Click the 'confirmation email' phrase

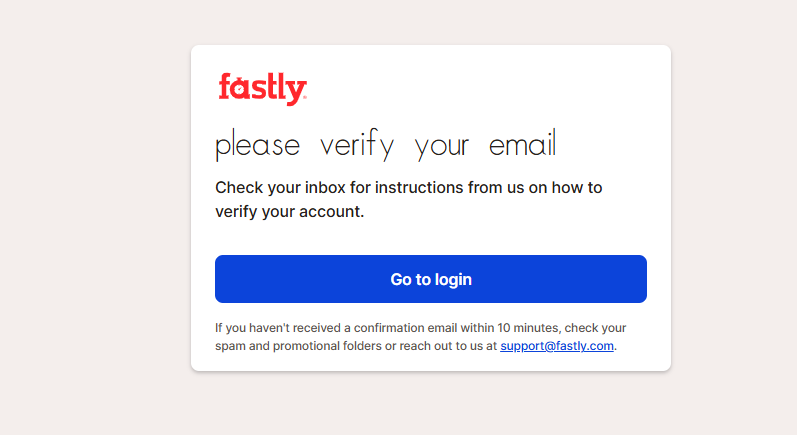click(x=406, y=328)
